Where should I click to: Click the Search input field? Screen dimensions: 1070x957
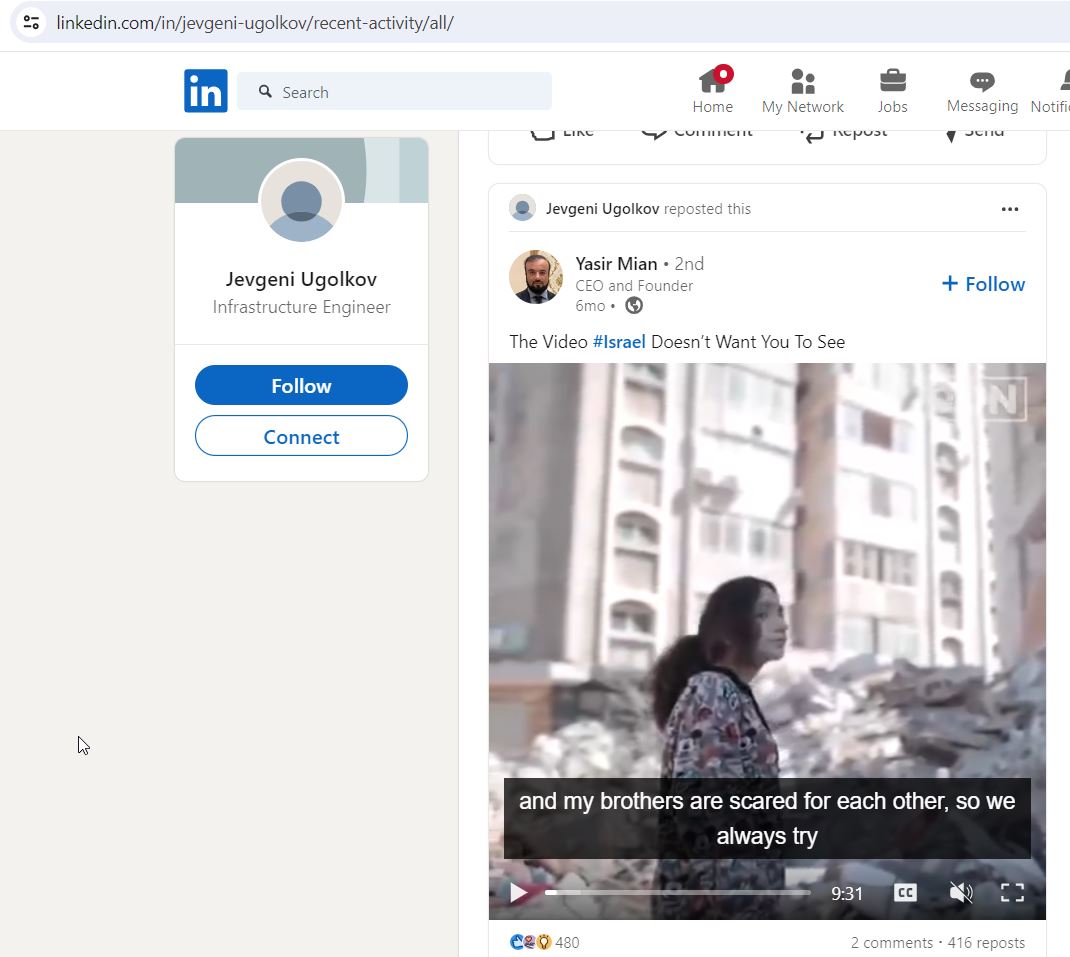pyautogui.click(x=394, y=91)
